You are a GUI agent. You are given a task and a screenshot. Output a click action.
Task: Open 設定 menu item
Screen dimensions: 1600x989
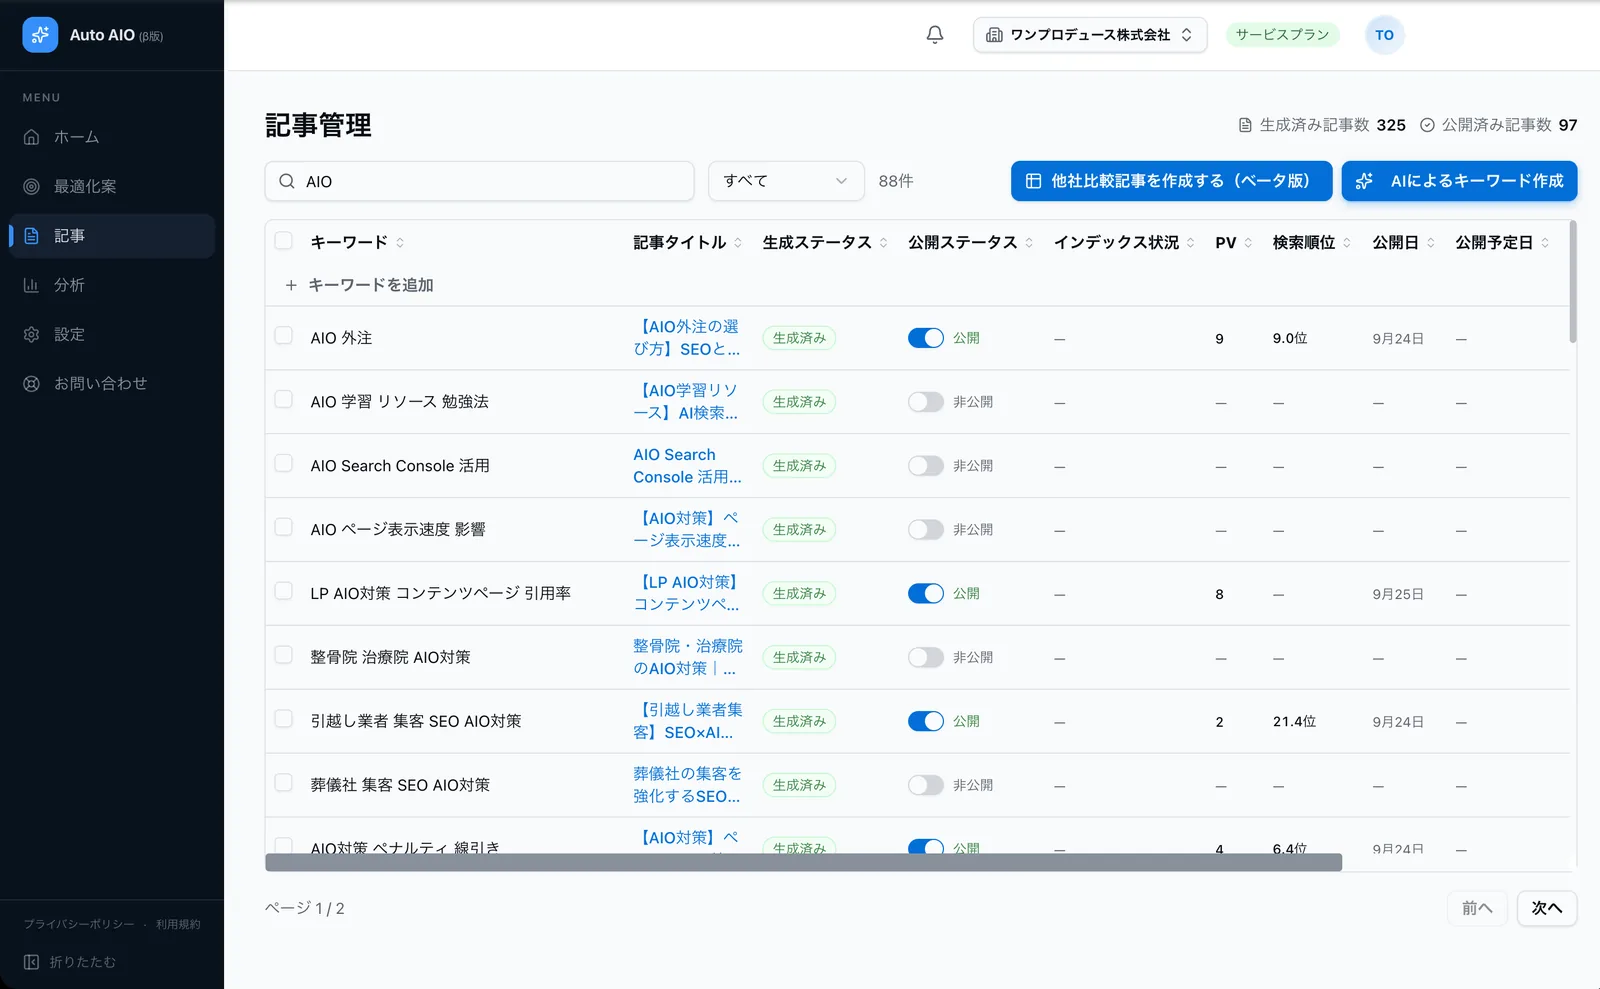(x=112, y=334)
